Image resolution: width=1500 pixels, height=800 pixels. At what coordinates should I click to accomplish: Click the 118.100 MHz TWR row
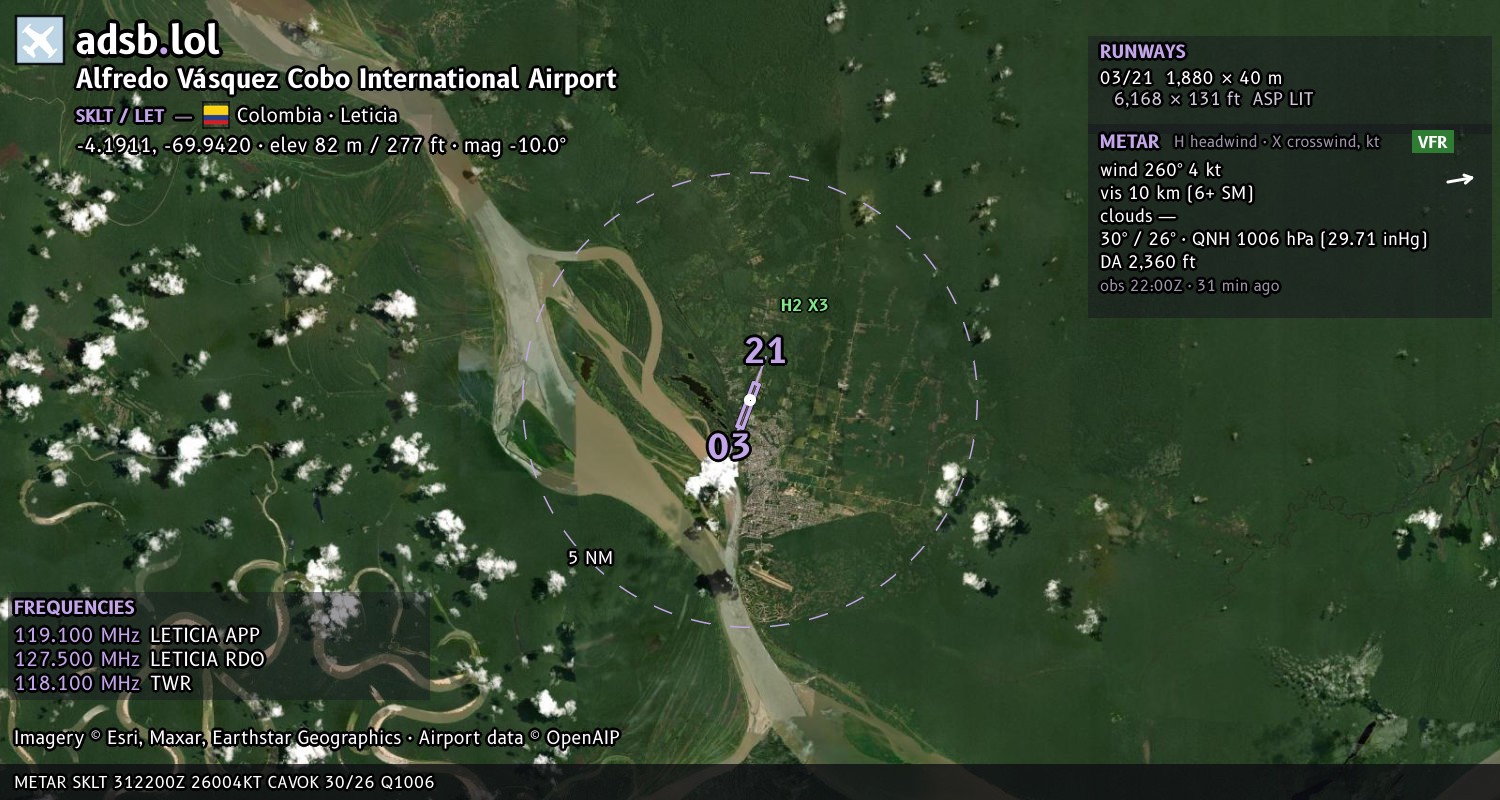[x=103, y=683]
